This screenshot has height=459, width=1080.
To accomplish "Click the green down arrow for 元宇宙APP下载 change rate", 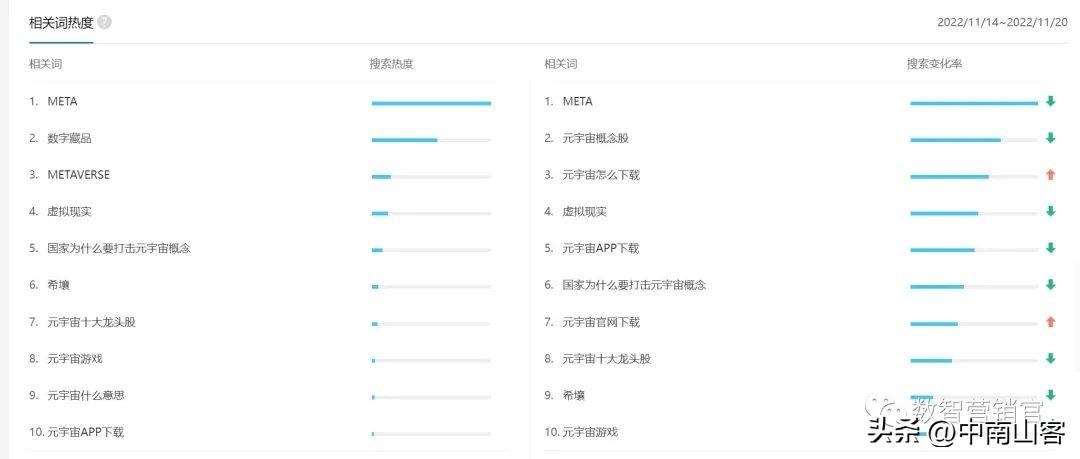I will [1050, 248].
